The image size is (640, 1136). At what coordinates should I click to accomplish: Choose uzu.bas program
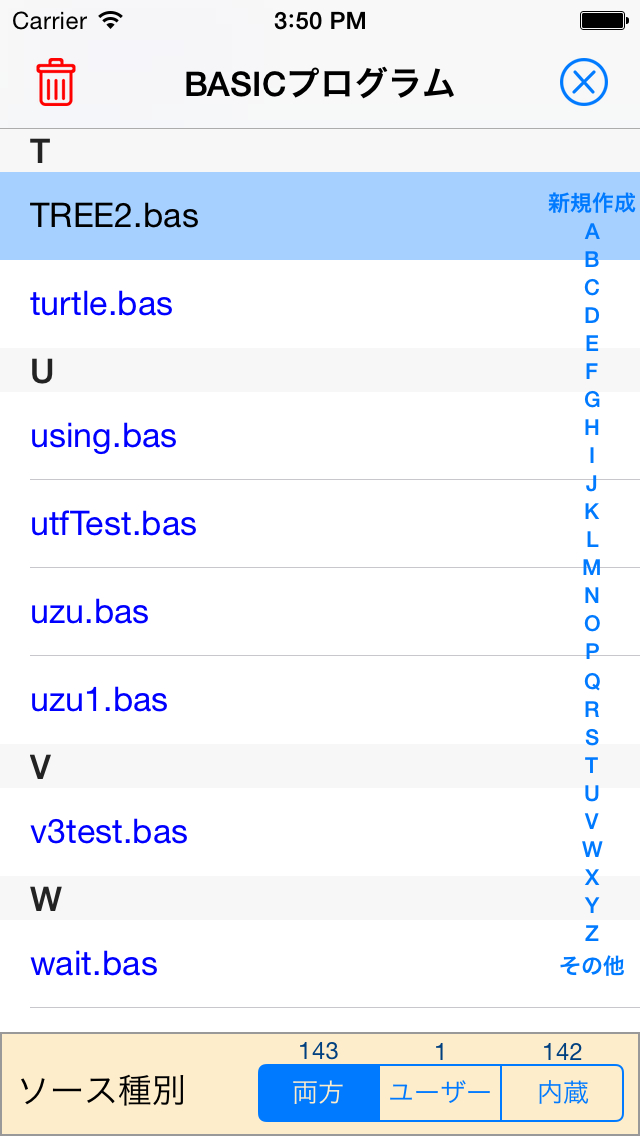tap(320, 612)
